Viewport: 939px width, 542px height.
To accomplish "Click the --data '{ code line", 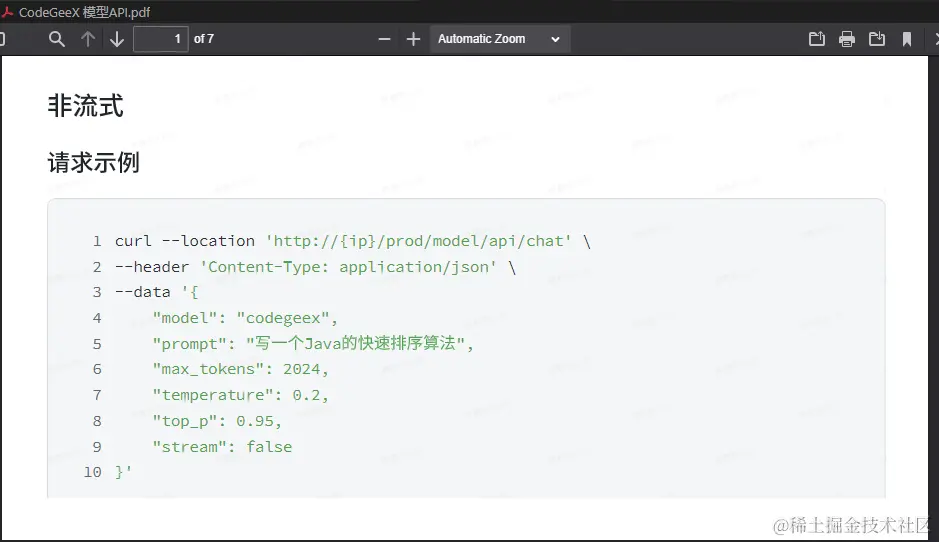I will click(157, 292).
